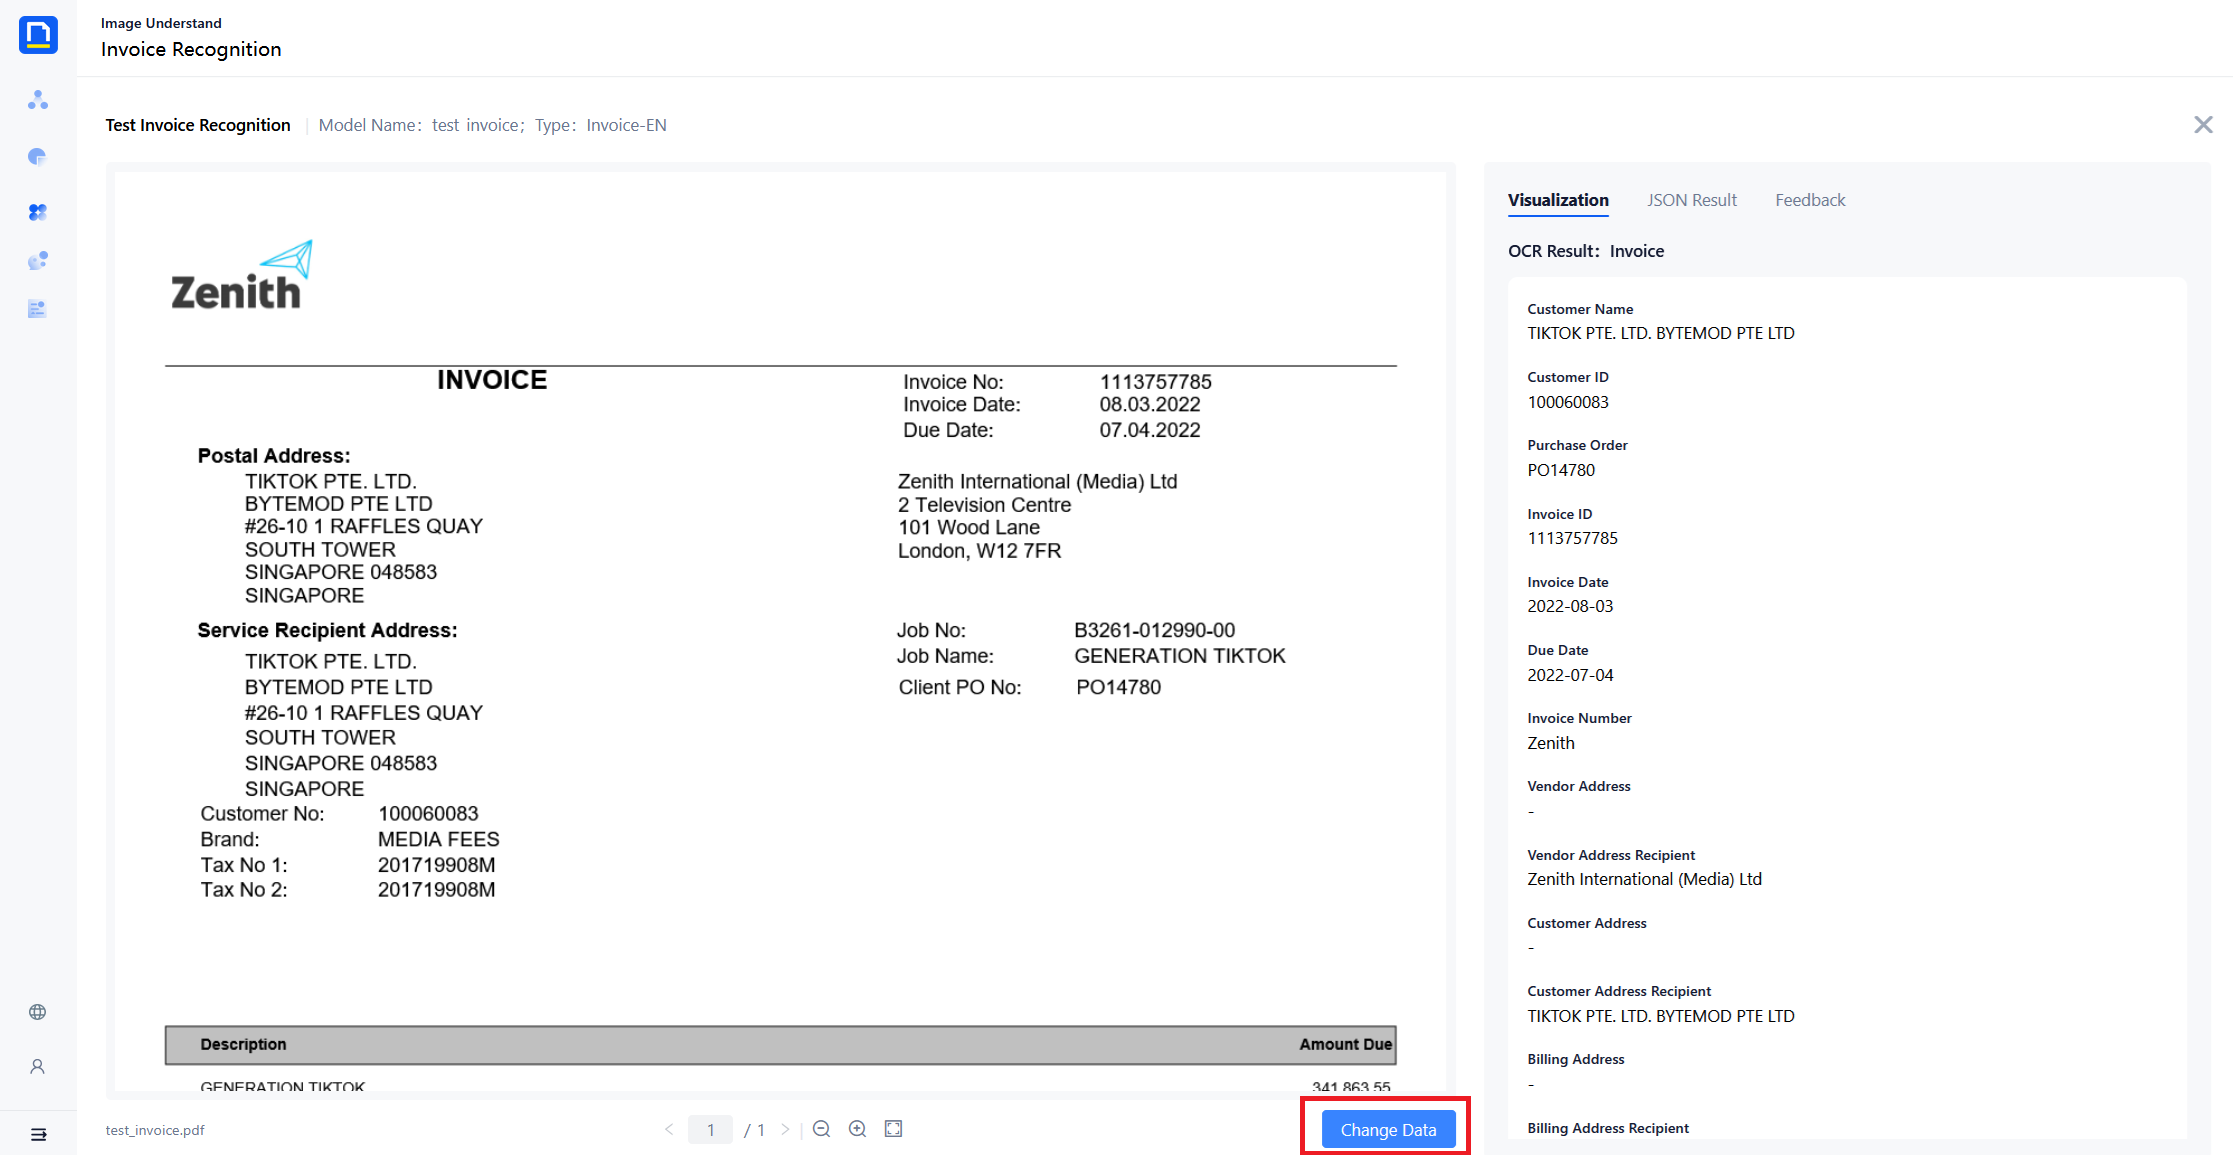Screen dimensions: 2233x1155
Task: Open the pie chart sidebar icon
Action: point(38,157)
